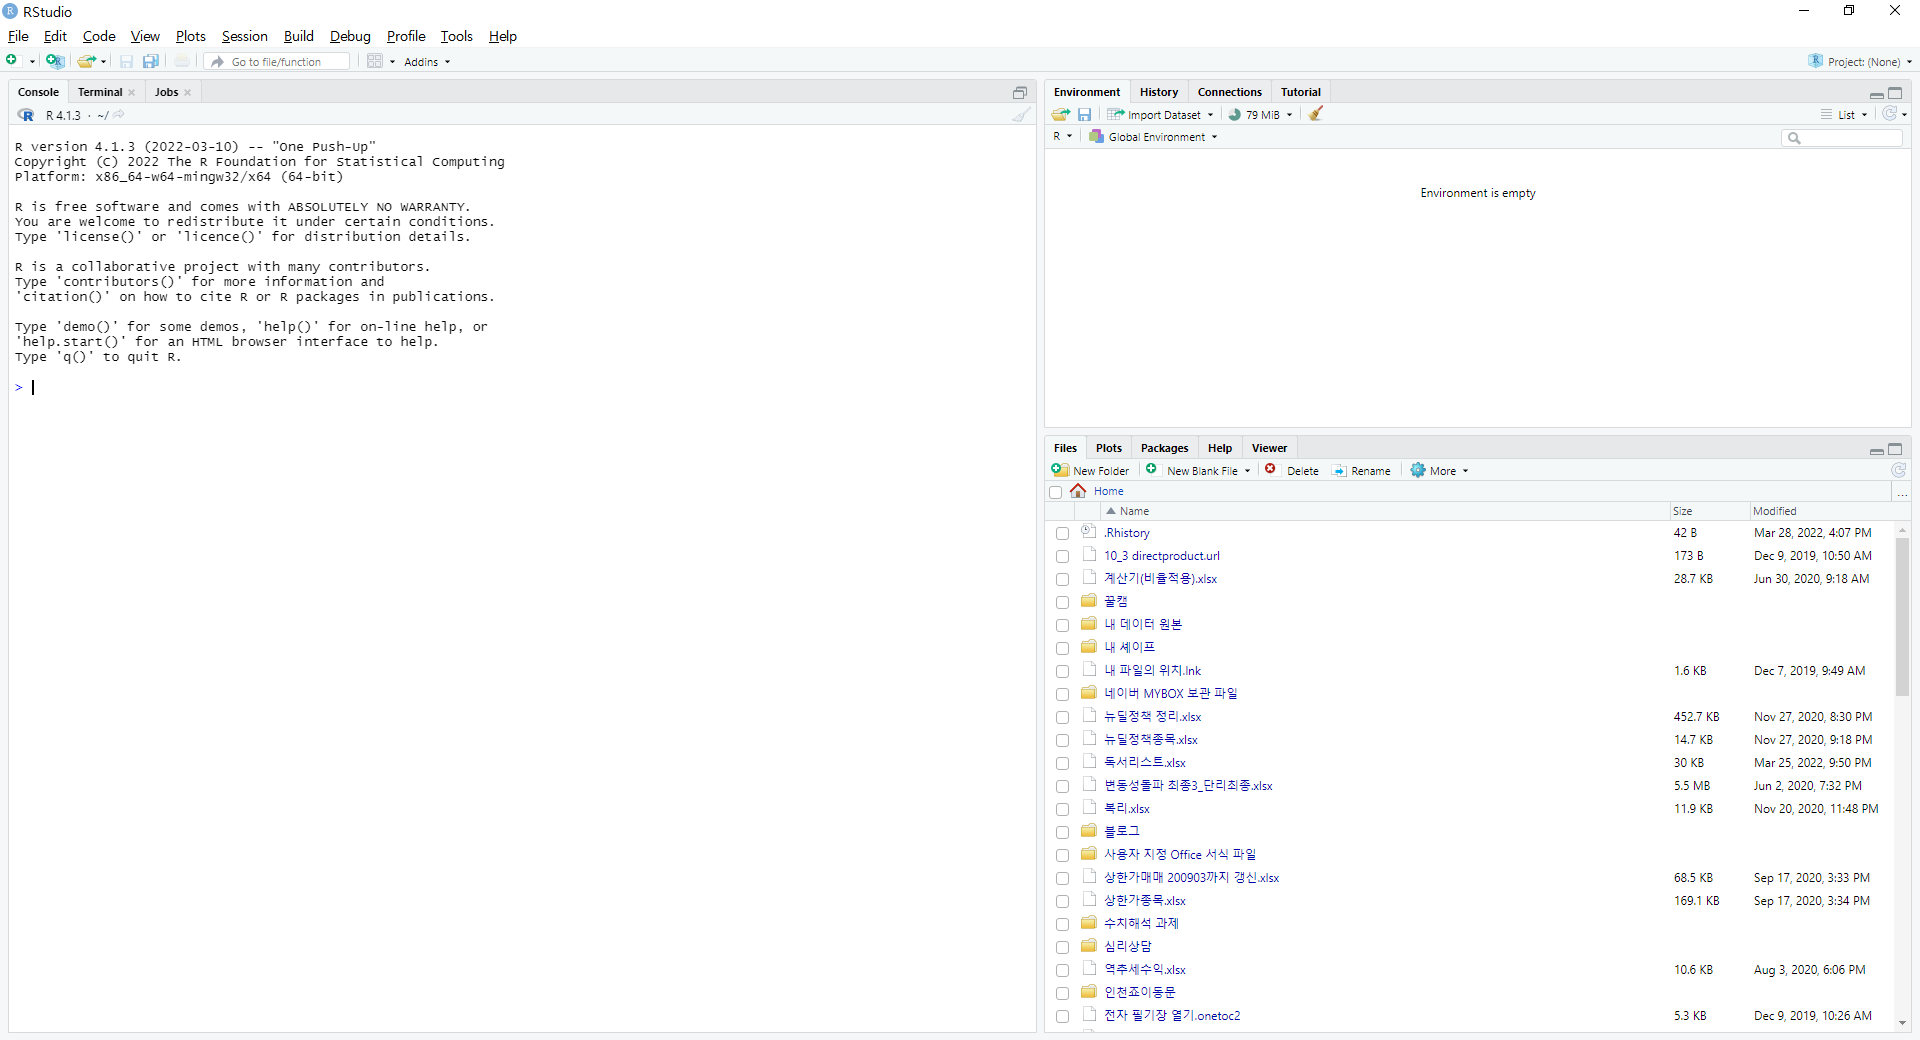Maximize the Files pane

[x=1895, y=449]
